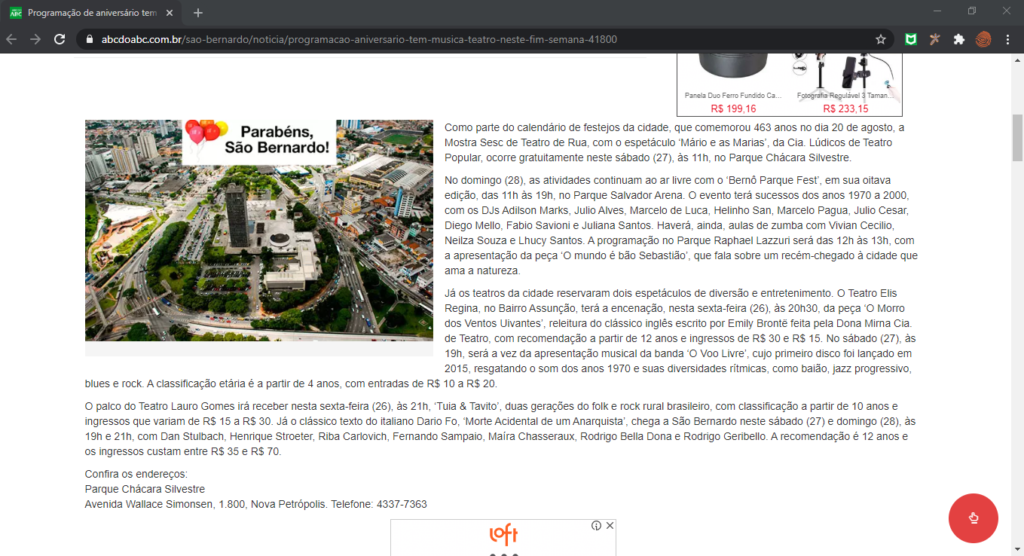
Task: Go forward to the next page
Action: pos(35,39)
